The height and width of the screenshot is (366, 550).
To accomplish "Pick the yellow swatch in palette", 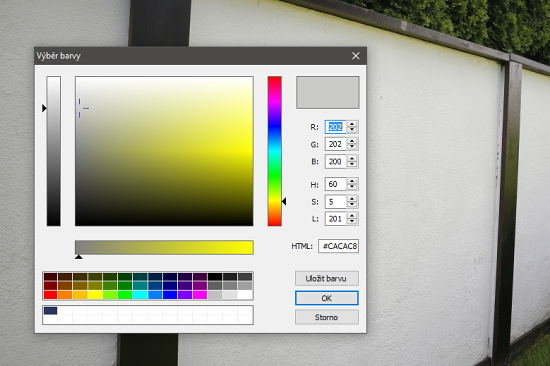I will coord(95,295).
